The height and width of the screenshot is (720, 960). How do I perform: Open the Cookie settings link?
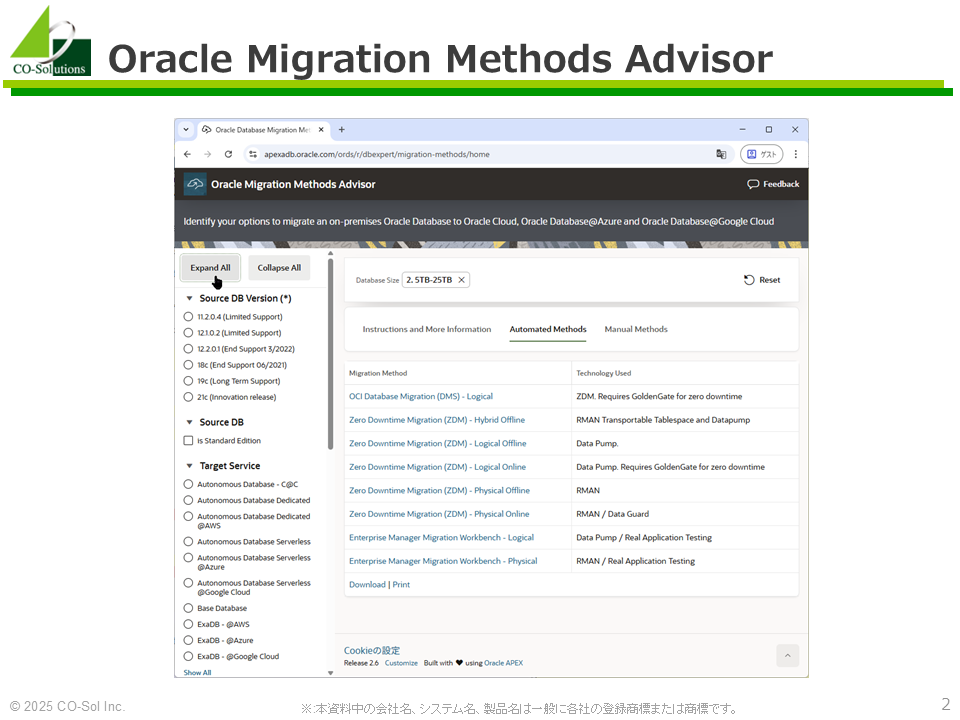point(372,650)
